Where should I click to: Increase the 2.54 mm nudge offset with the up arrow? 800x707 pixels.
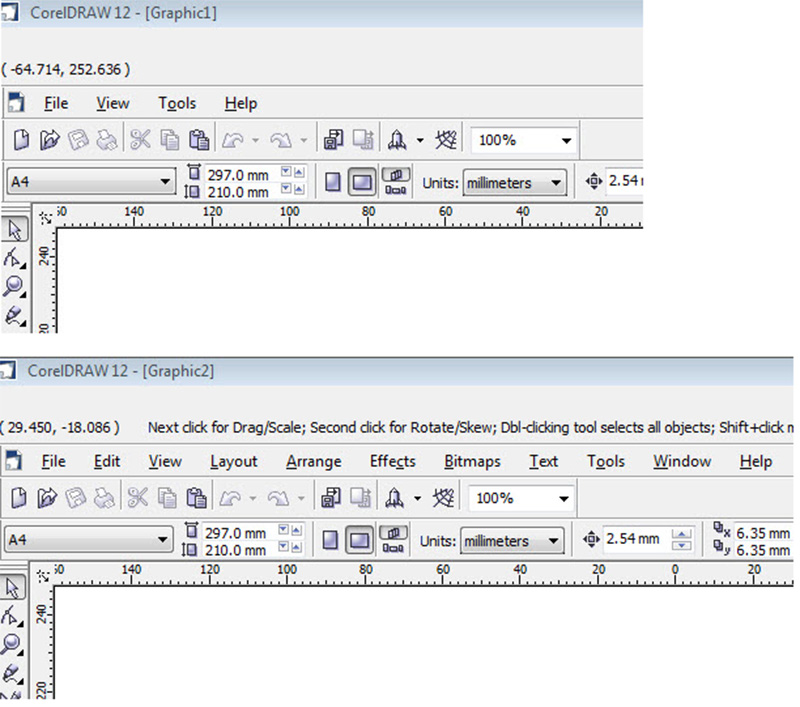click(682, 535)
